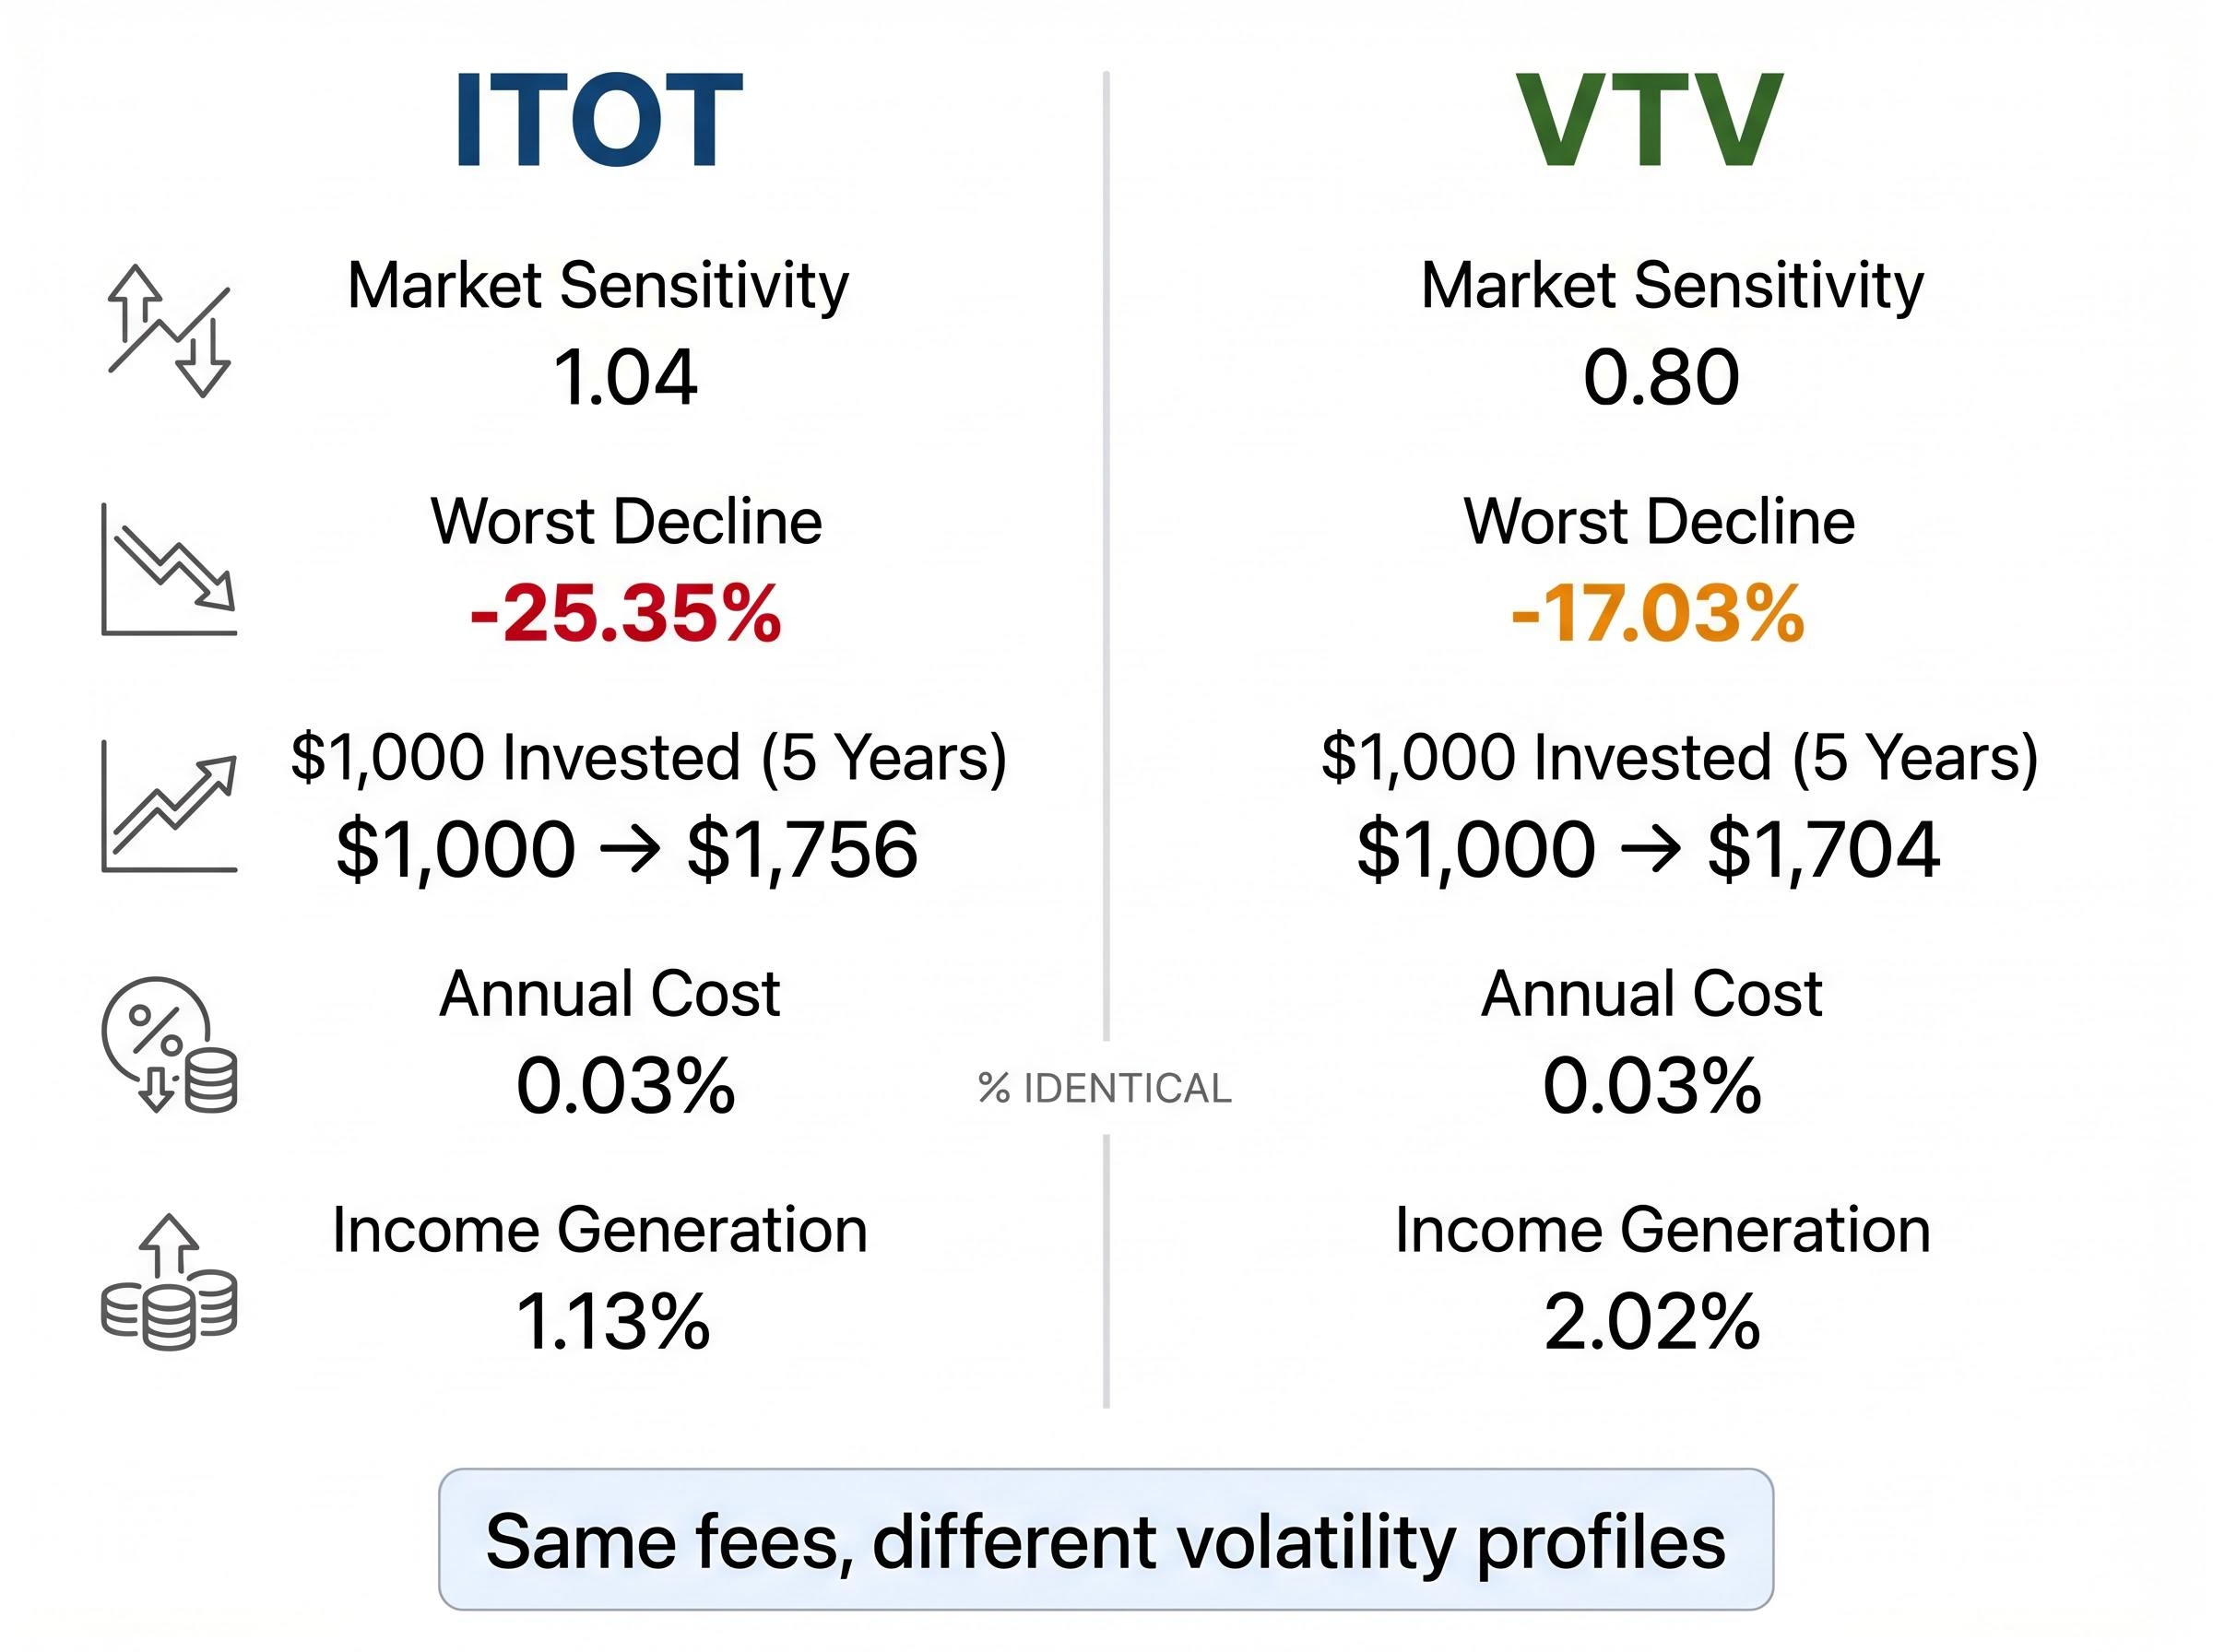Click the upward growth chart icon
This screenshot has width=2213, height=1652.
(169, 806)
